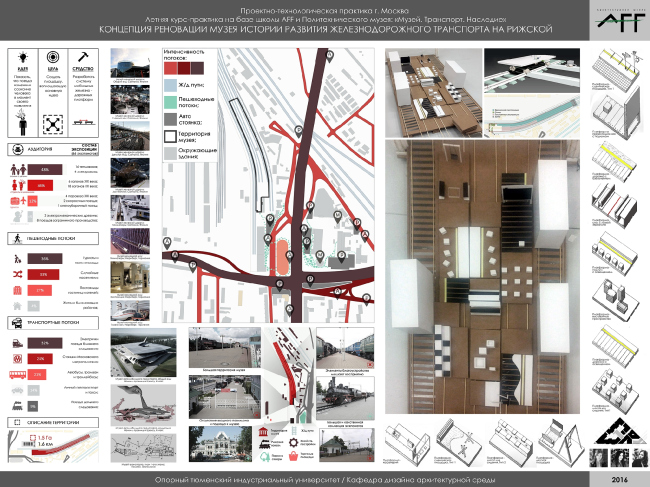Click the metro M icon
The width and height of the screenshot is (650, 487).
17,356
